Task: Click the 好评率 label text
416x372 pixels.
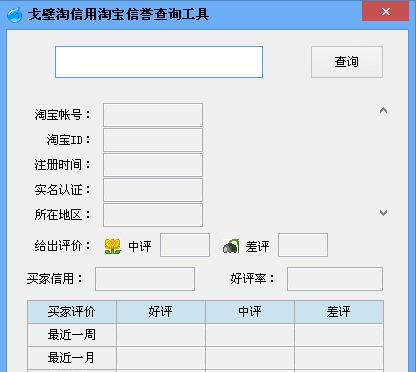Action: coord(252,279)
